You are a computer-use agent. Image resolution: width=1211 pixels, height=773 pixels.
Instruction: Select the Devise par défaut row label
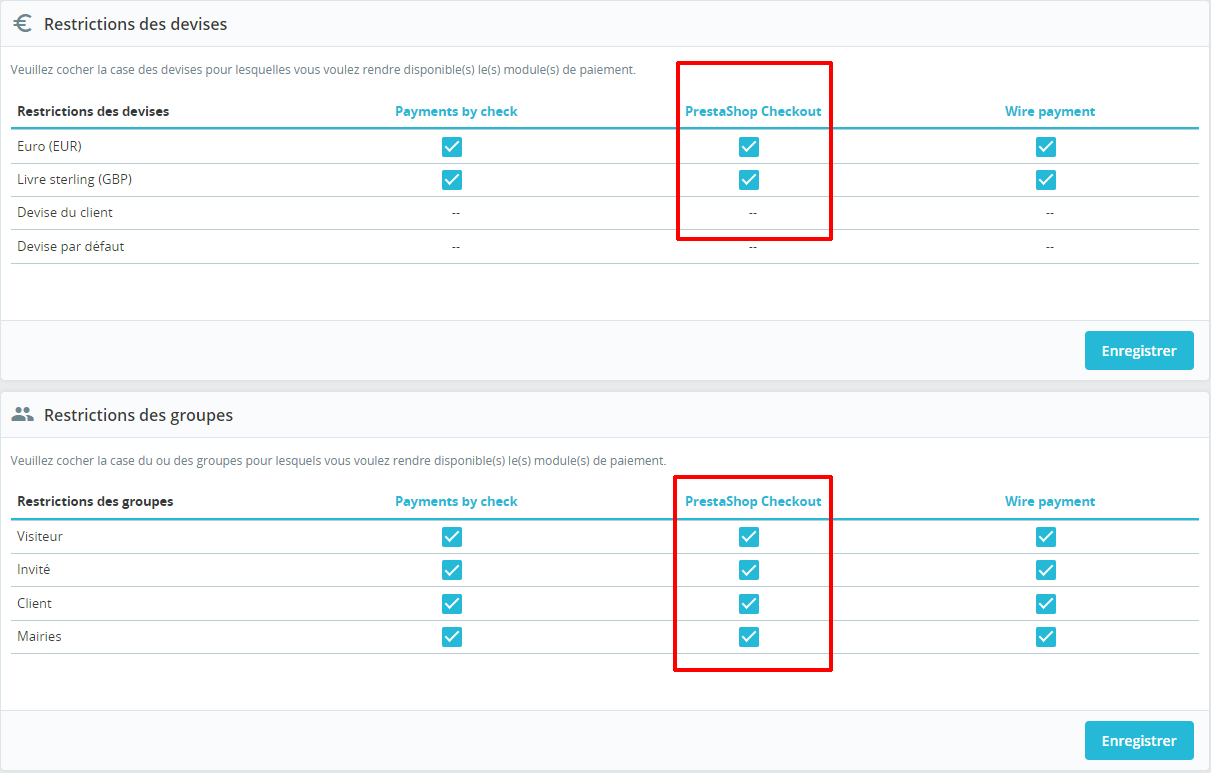click(x=71, y=246)
